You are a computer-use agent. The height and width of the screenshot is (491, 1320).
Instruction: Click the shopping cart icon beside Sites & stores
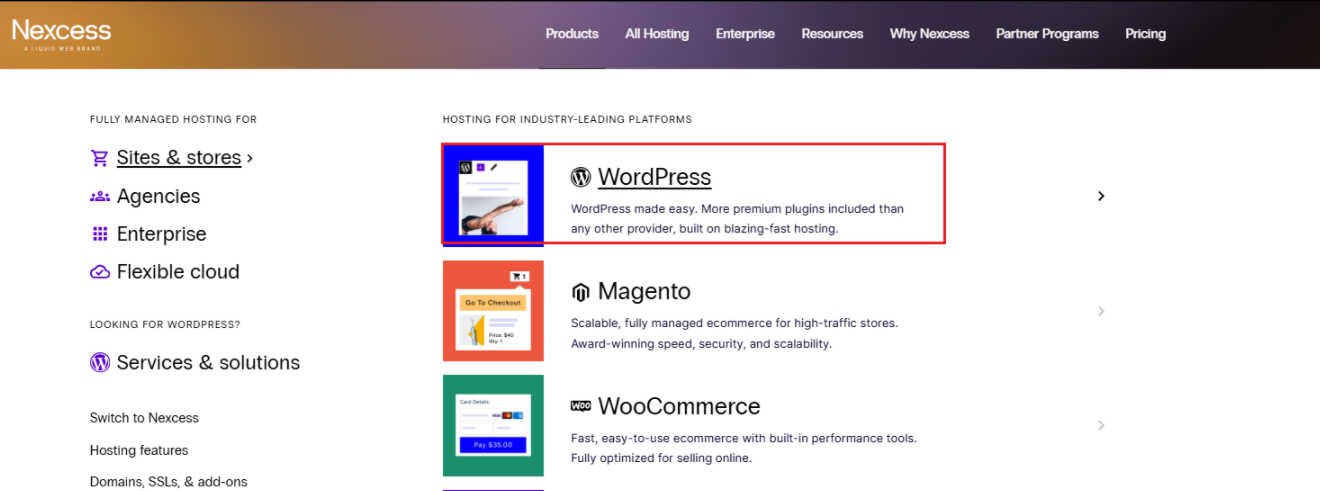99,158
